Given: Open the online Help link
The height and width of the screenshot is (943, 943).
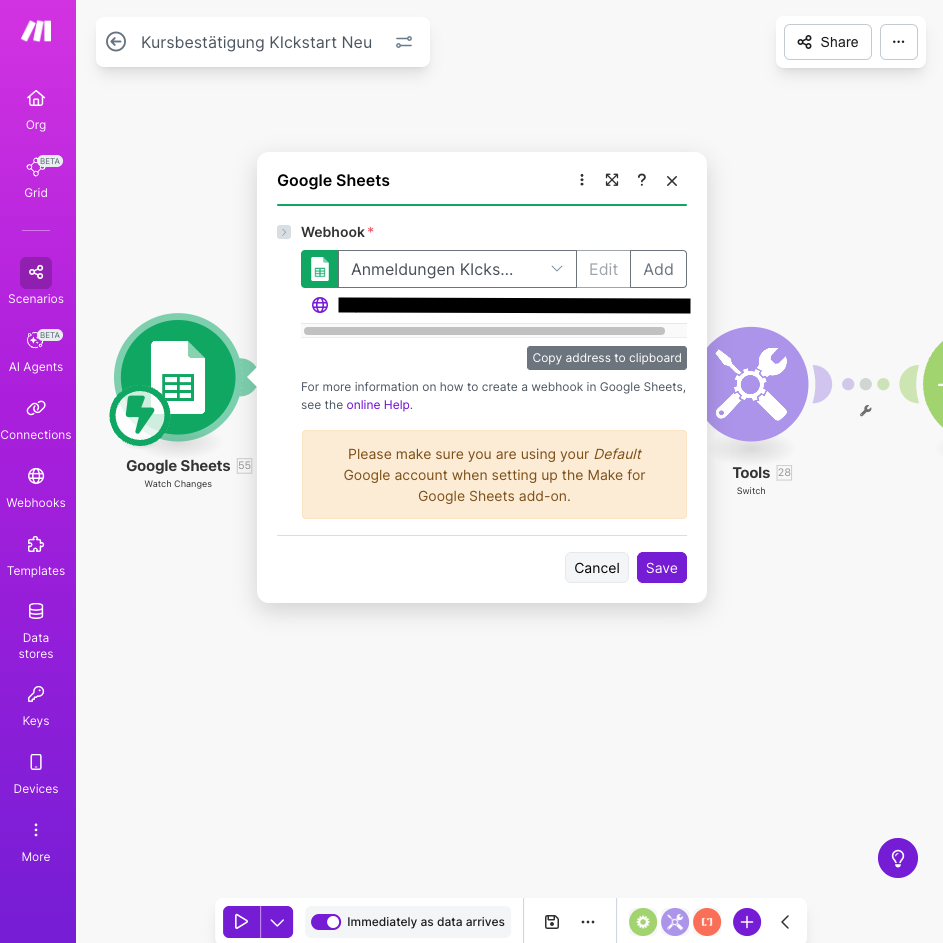Looking at the screenshot, I should [378, 405].
